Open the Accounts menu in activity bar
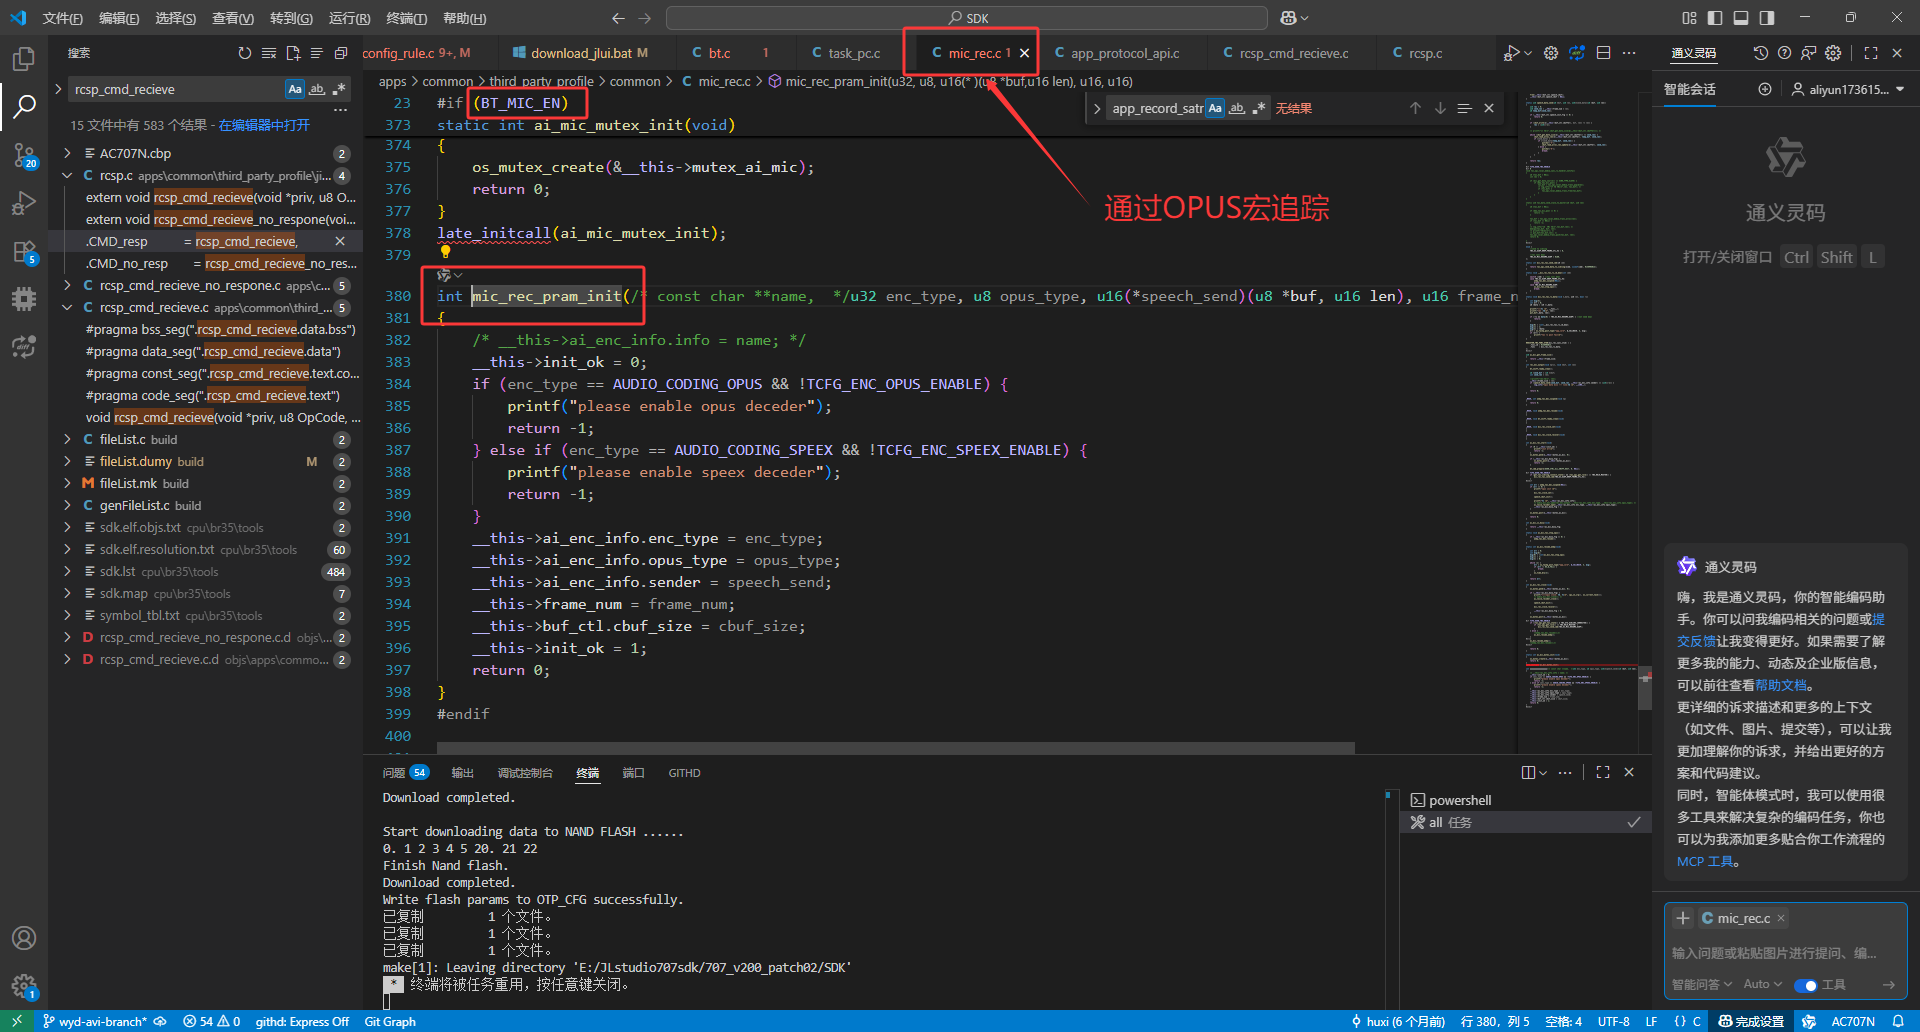This screenshot has height=1032, width=1920. coord(24,938)
